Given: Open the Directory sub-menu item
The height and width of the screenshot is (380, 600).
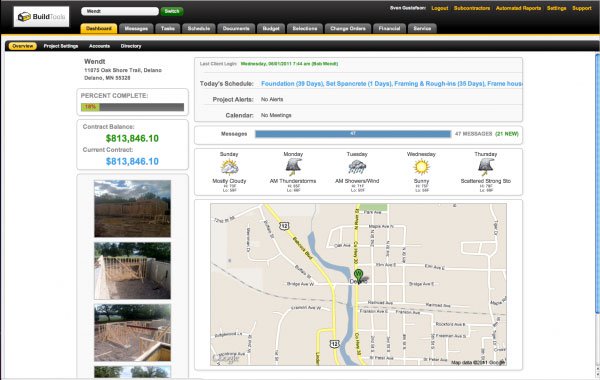Looking at the screenshot, I should [x=131, y=46].
